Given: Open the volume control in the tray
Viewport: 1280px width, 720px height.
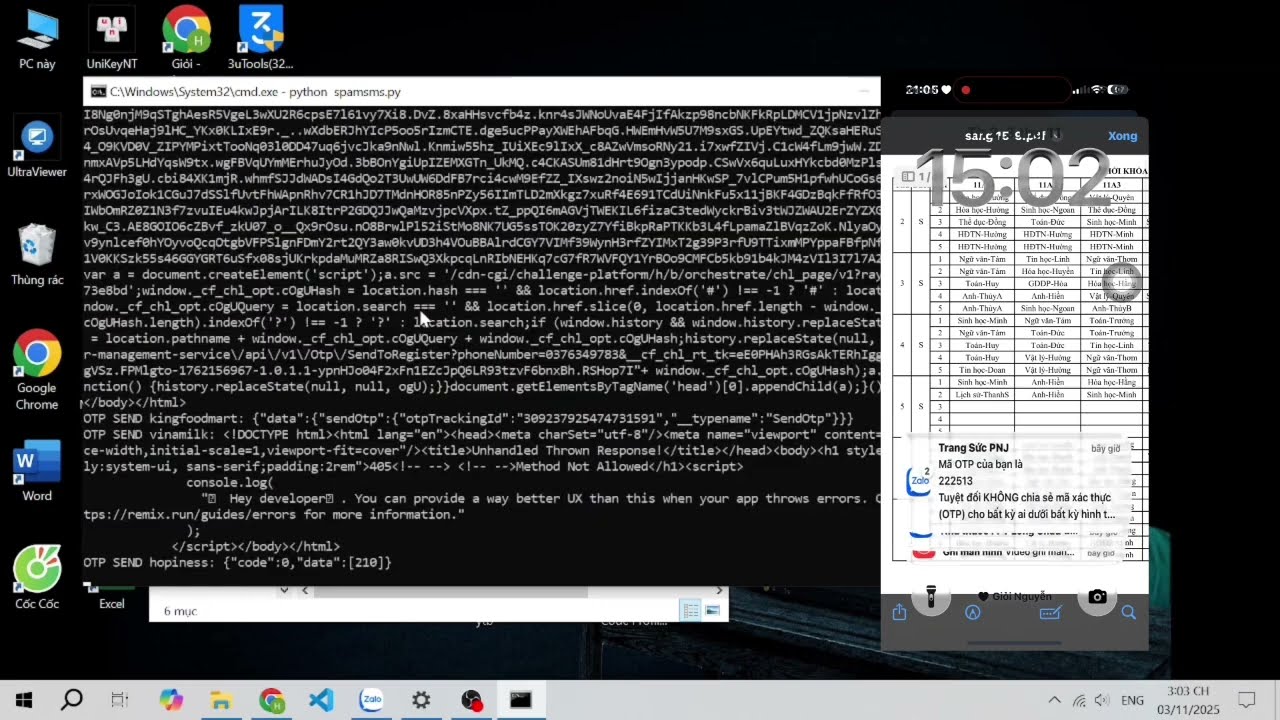Looking at the screenshot, I should 1102,700.
